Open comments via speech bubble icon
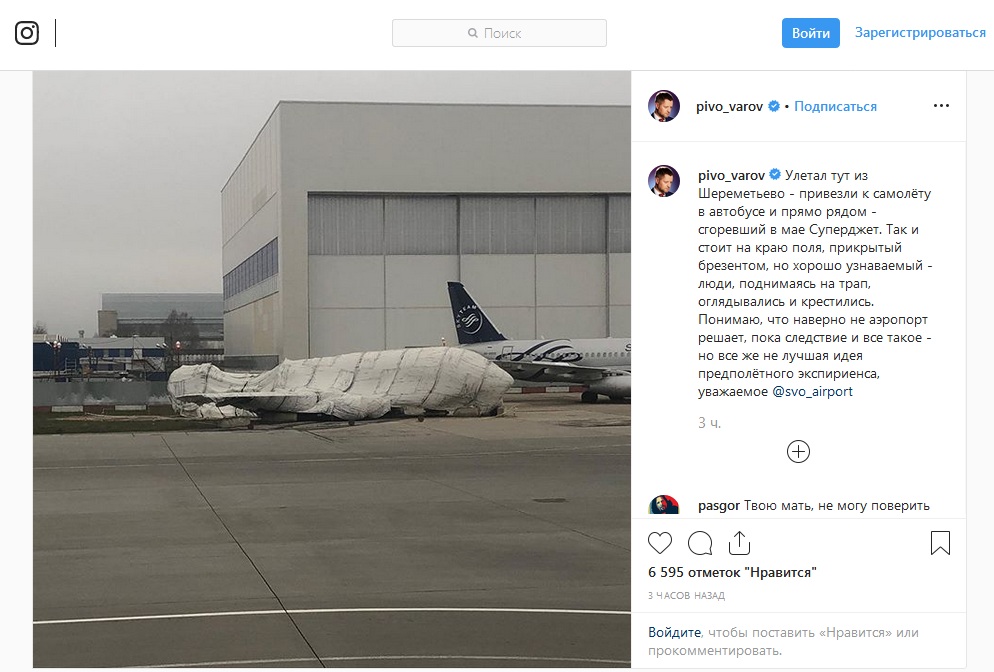 point(700,543)
